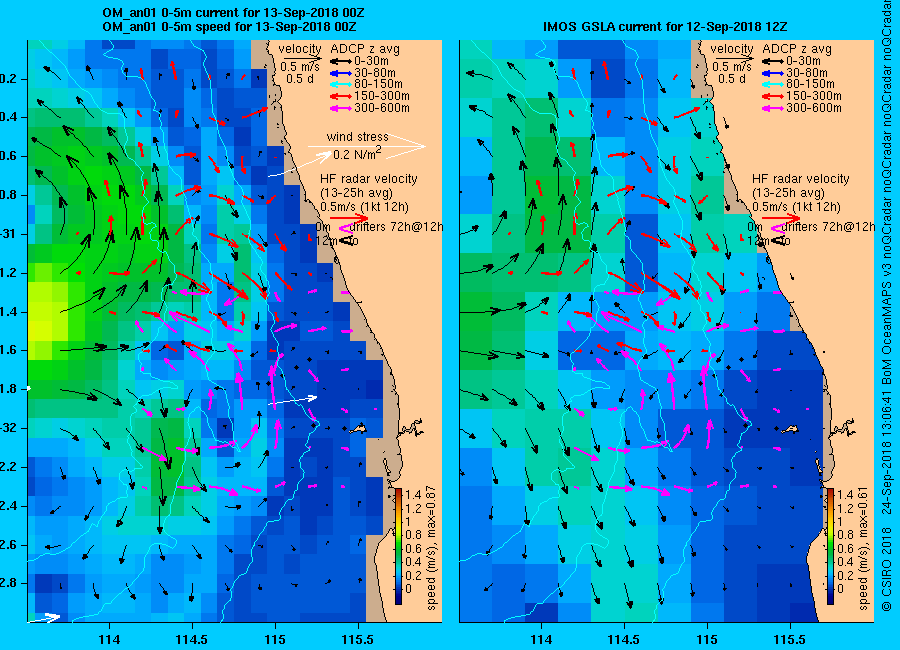Click '(13-25h avg)' text in OM_an01 panel
The height and width of the screenshot is (650, 900).
point(356,193)
